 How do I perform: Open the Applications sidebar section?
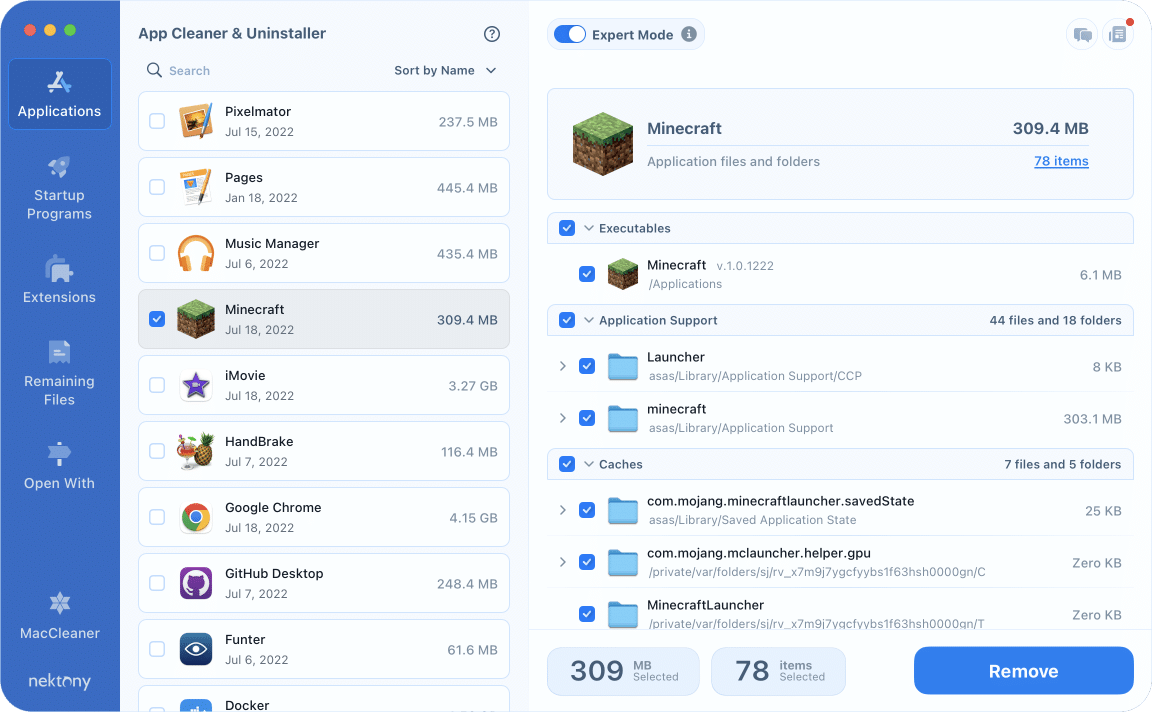coord(60,94)
